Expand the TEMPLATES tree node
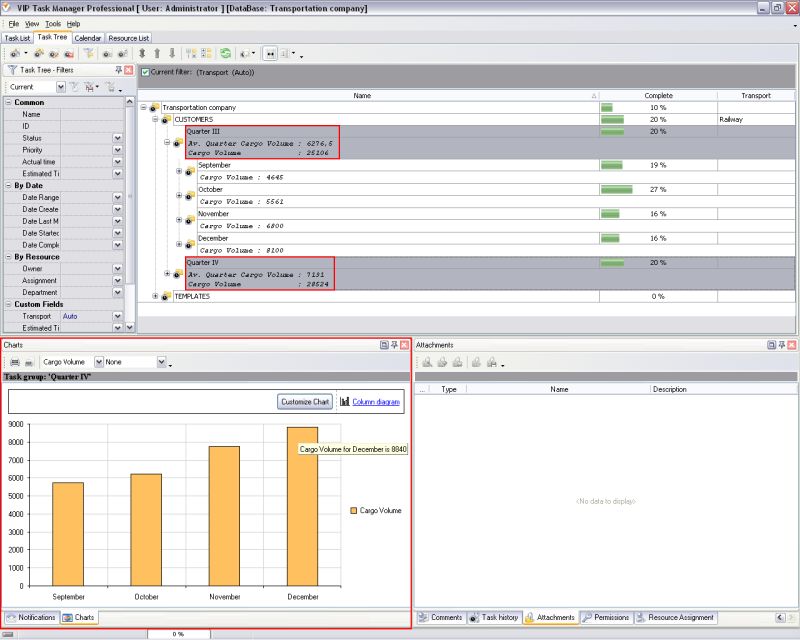 coord(155,296)
